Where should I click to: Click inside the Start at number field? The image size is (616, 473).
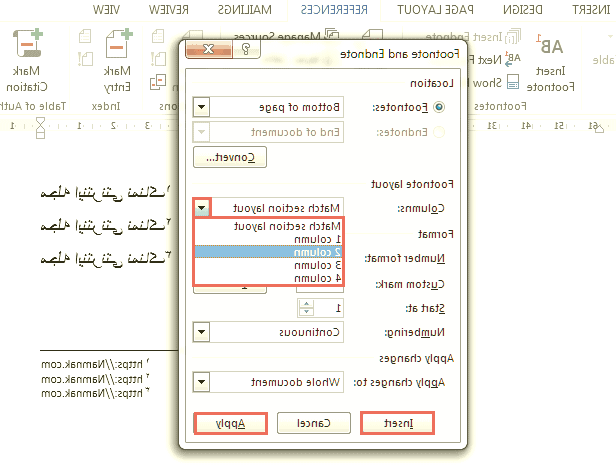328,308
